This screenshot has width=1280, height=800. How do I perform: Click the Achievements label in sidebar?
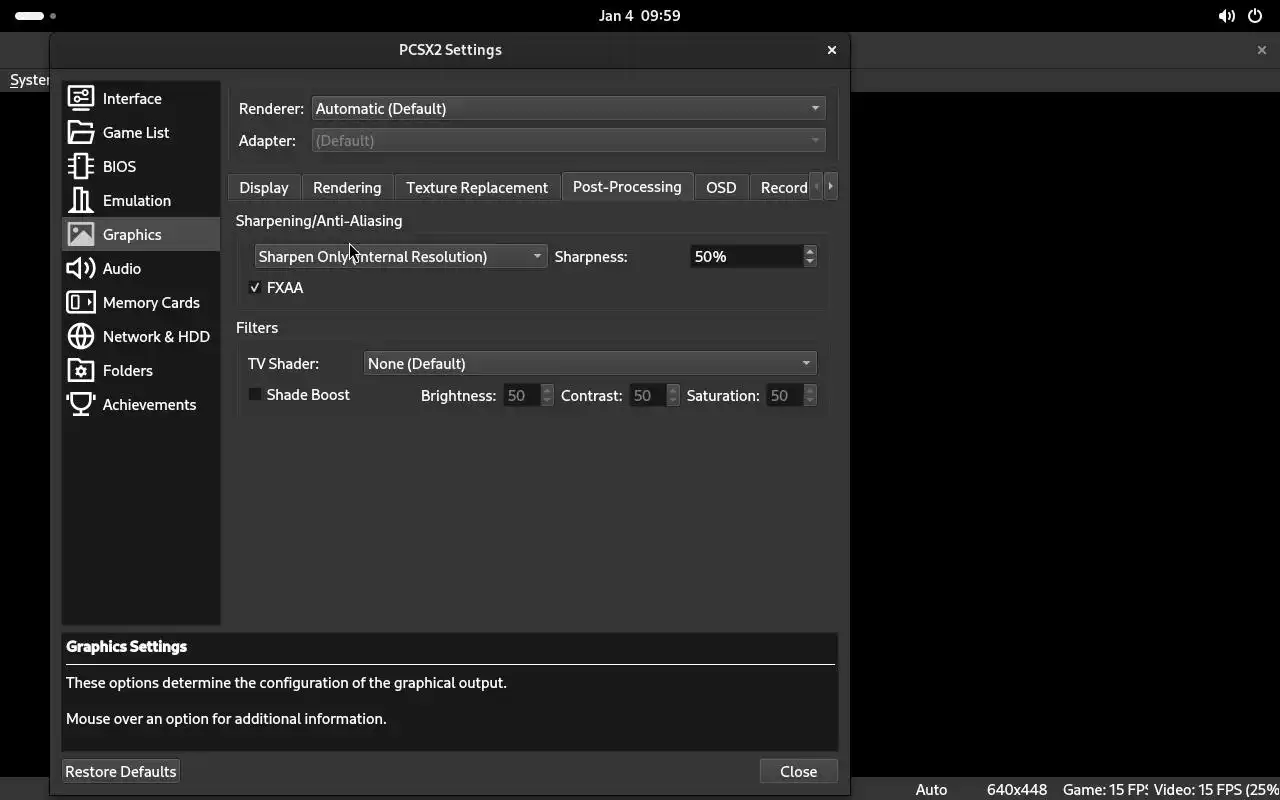click(x=149, y=404)
